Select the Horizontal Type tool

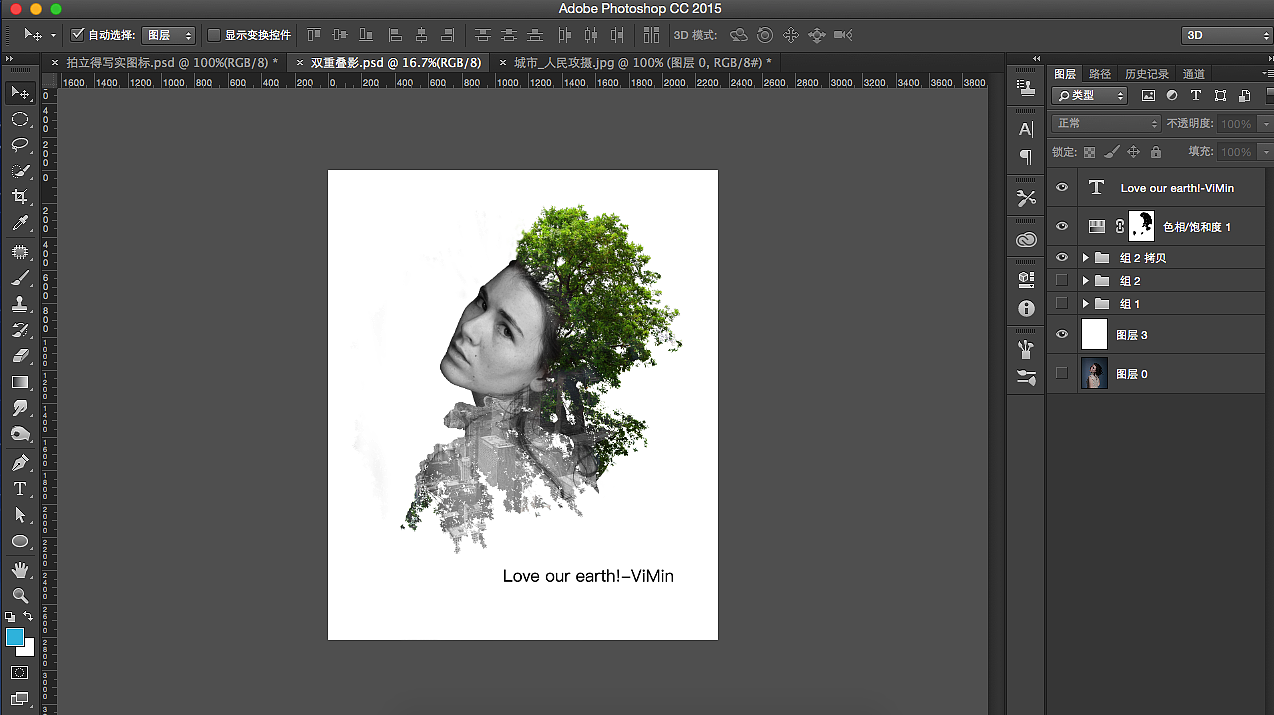point(19,489)
